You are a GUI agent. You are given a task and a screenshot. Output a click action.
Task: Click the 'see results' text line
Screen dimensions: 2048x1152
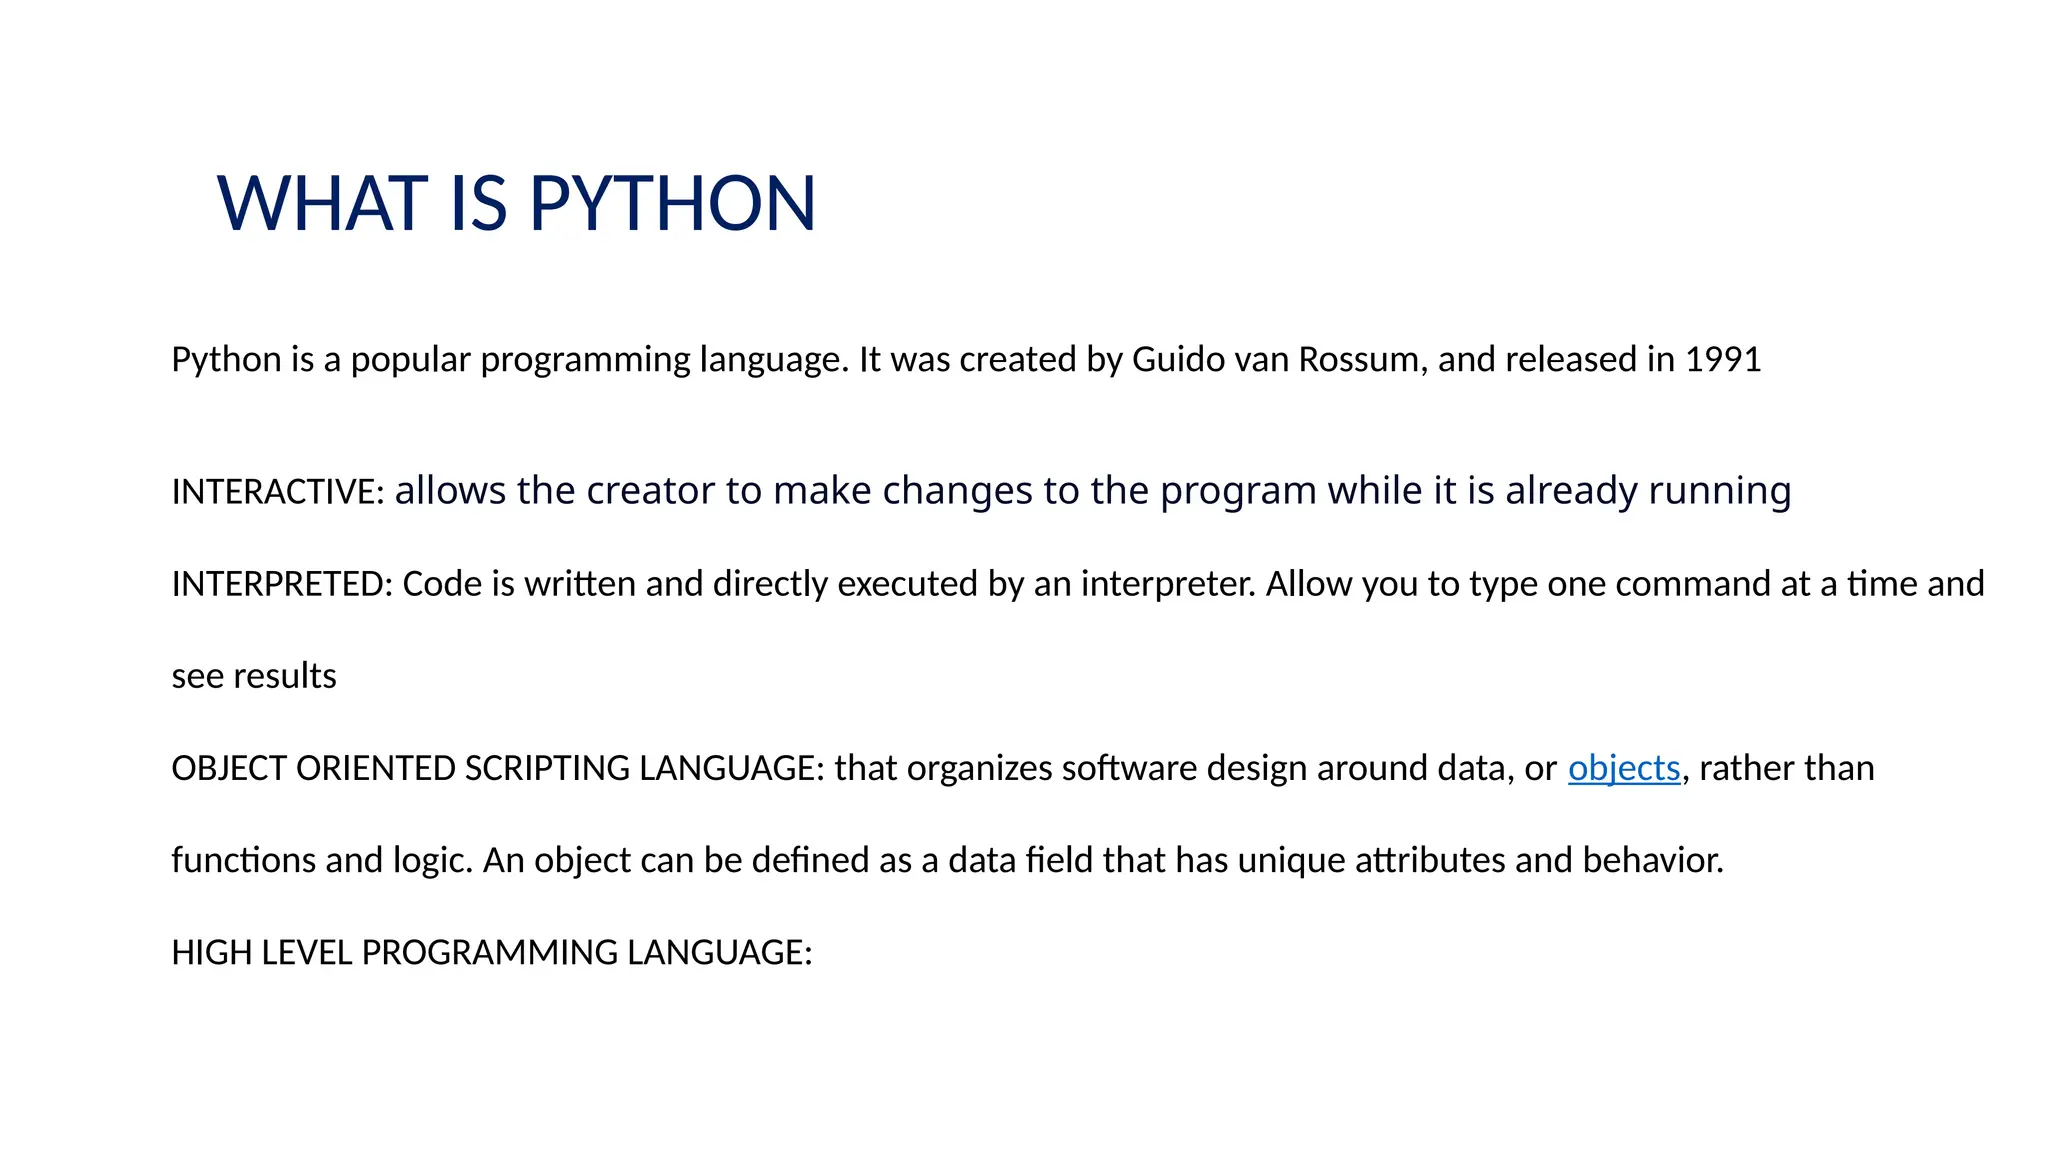[x=254, y=676]
